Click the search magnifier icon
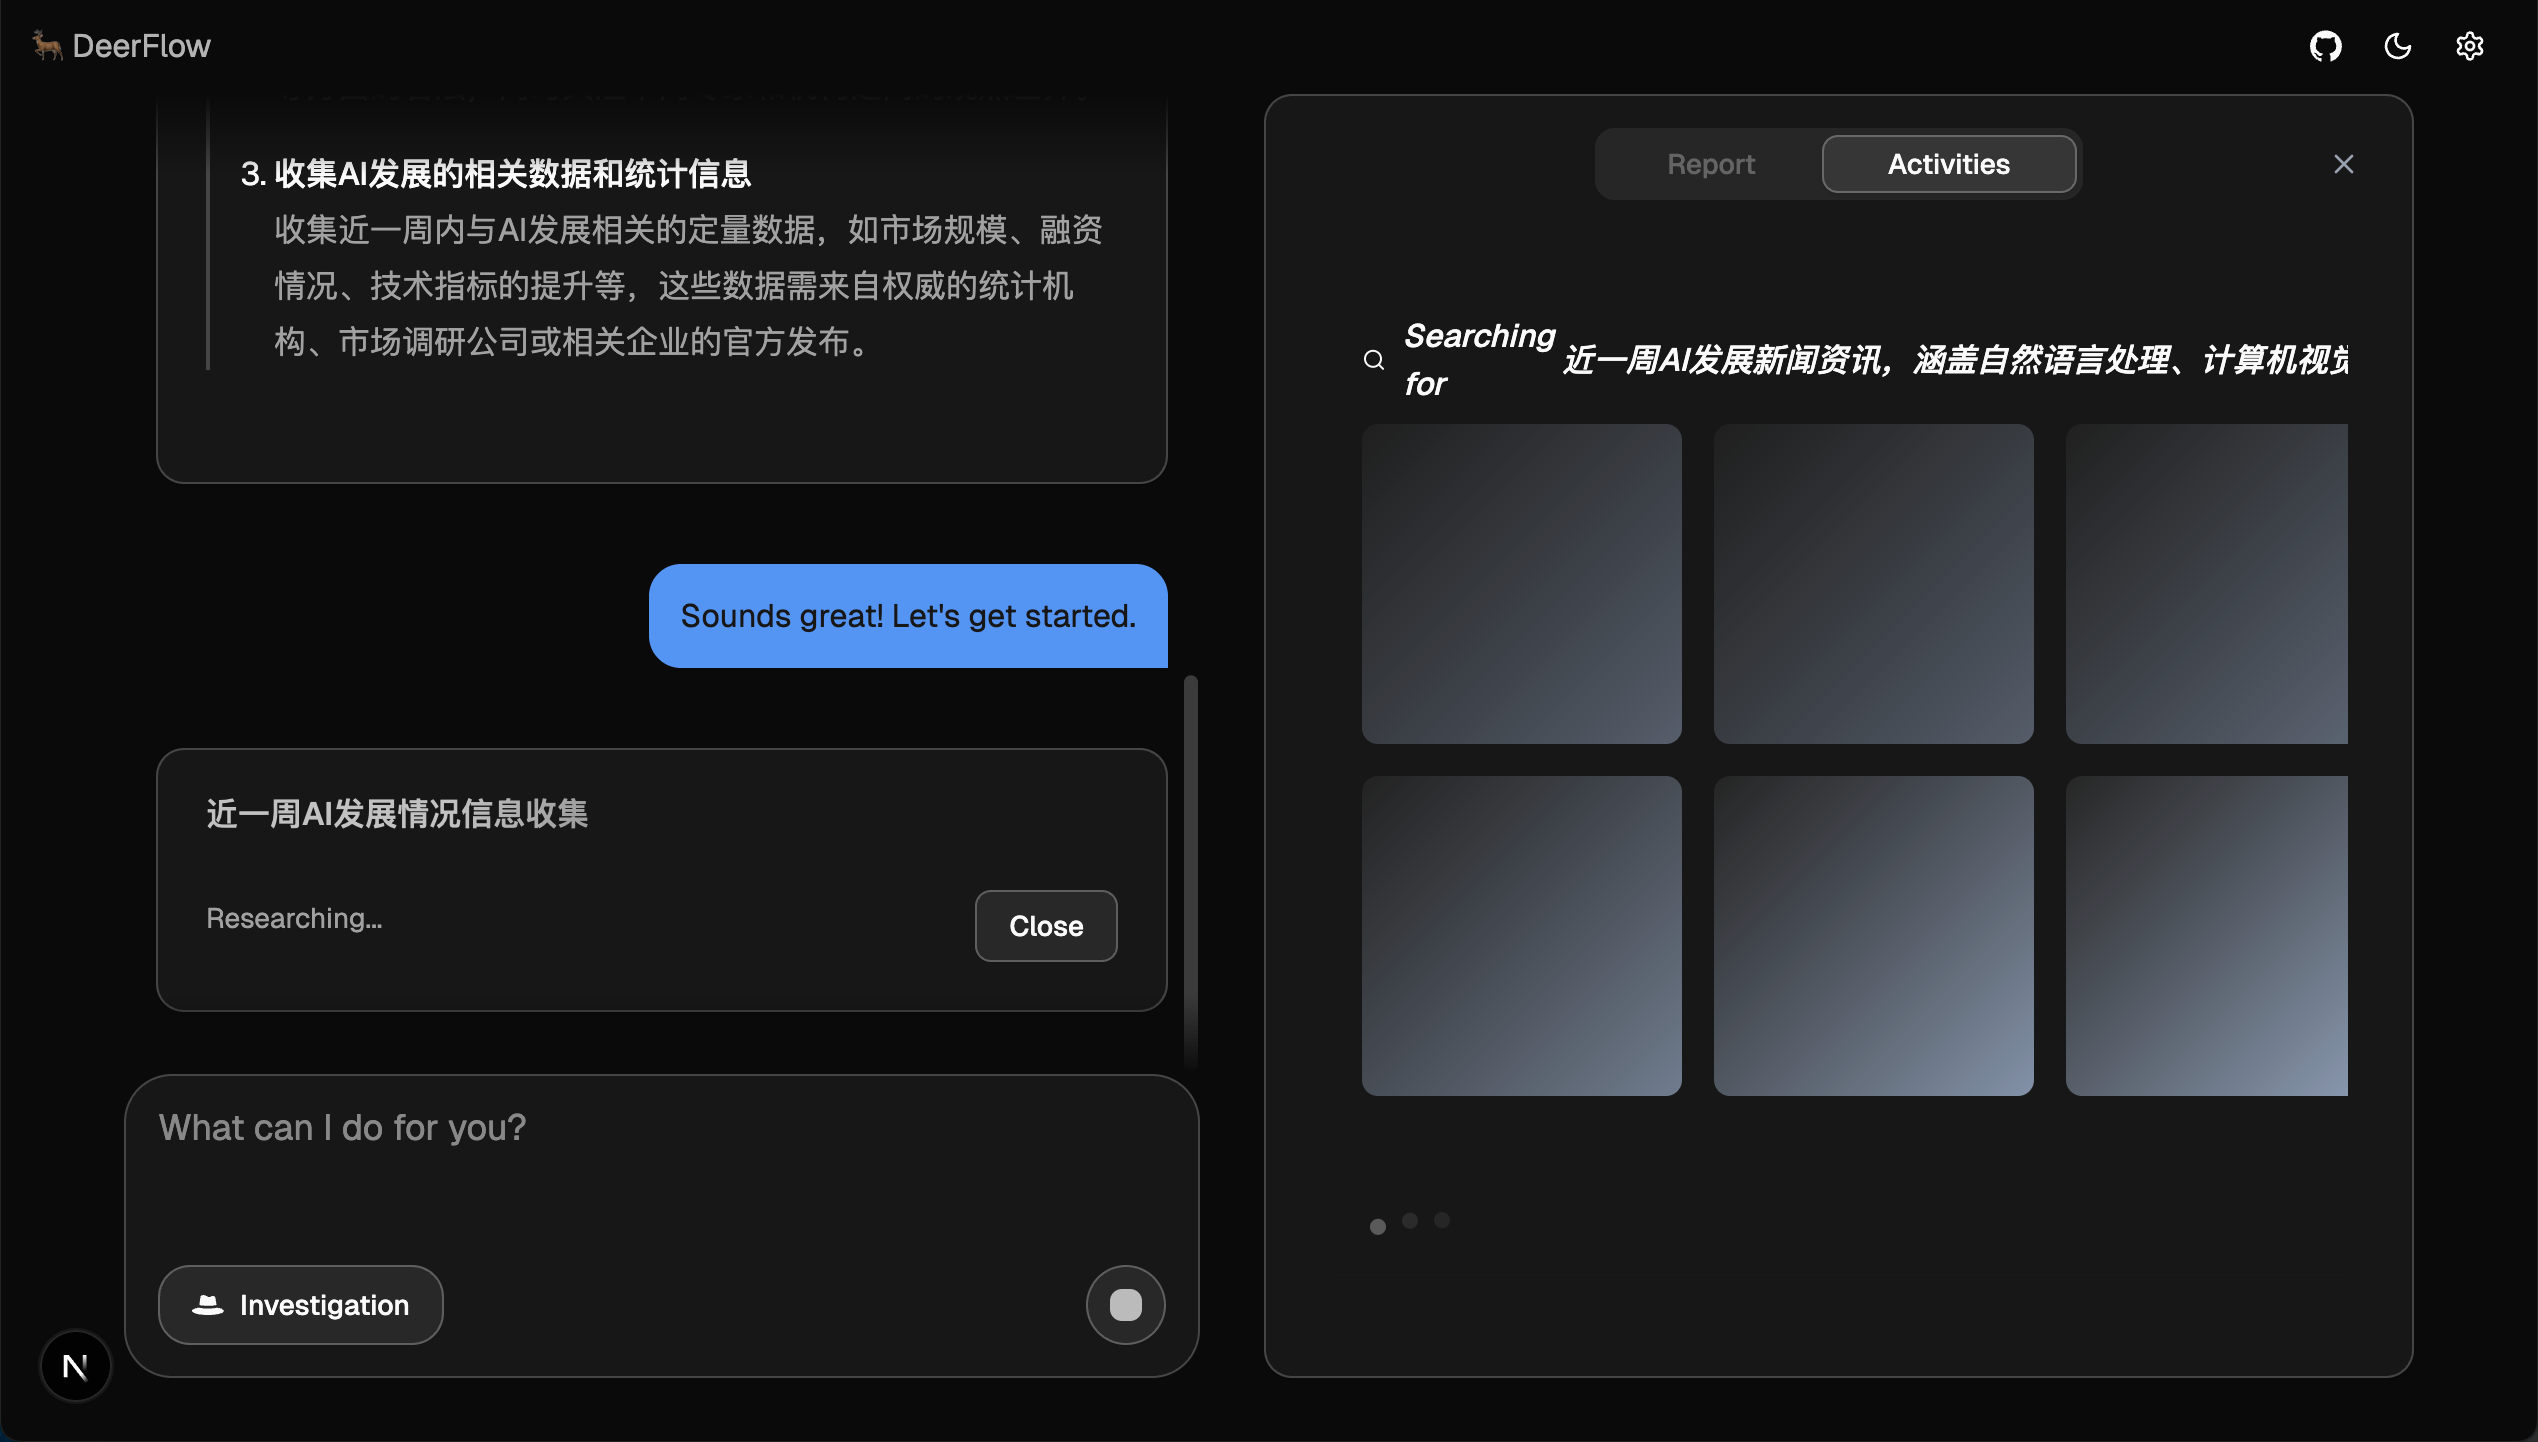Viewport: 2538px width, 1442px height. [1374, 360]
